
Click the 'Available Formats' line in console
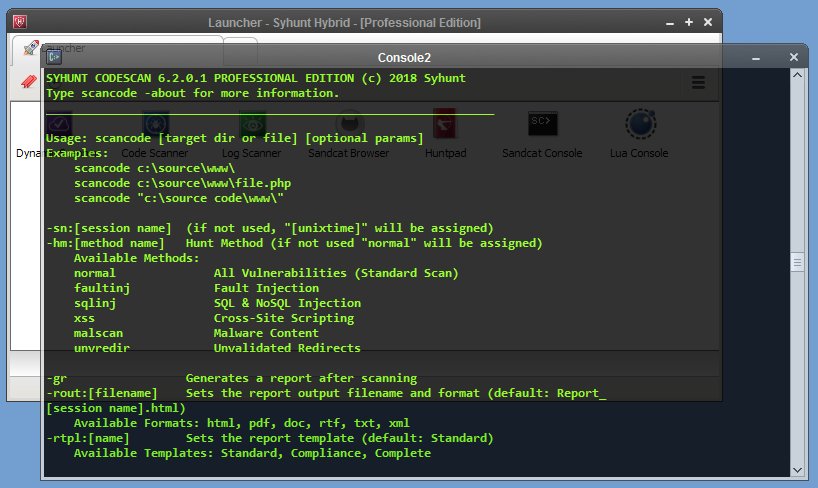(242, 423)
